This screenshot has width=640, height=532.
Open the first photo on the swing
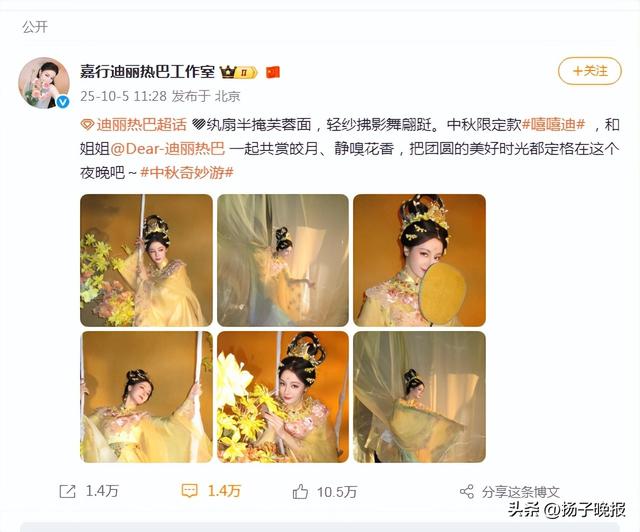click(146, 260)
